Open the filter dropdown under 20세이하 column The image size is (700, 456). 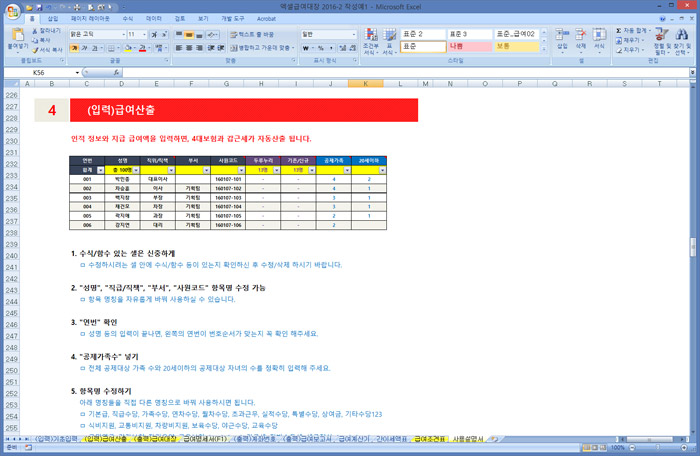382,170
